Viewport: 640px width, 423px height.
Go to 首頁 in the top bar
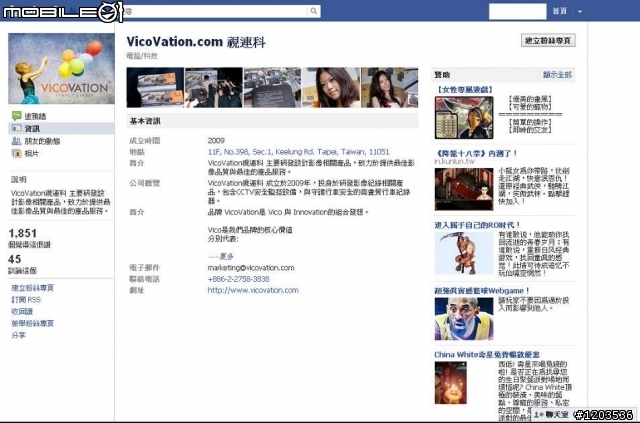[x=560, y=11]
